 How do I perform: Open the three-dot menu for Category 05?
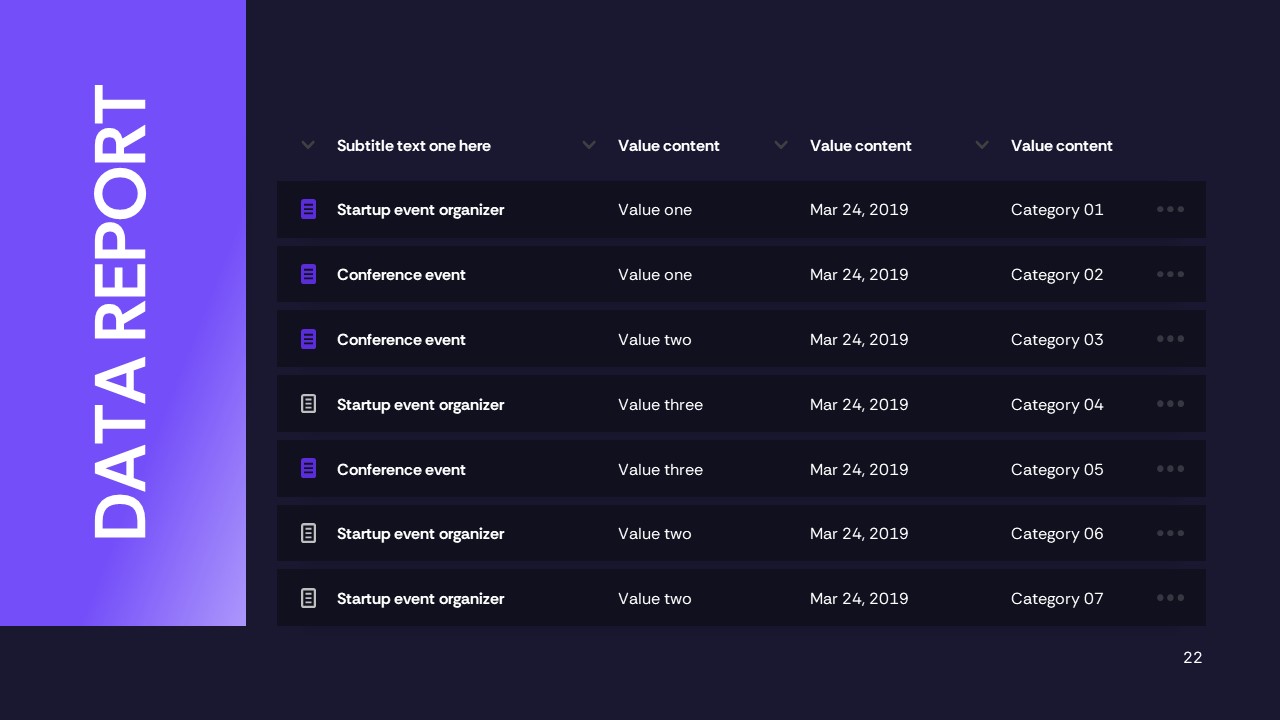1170,469
